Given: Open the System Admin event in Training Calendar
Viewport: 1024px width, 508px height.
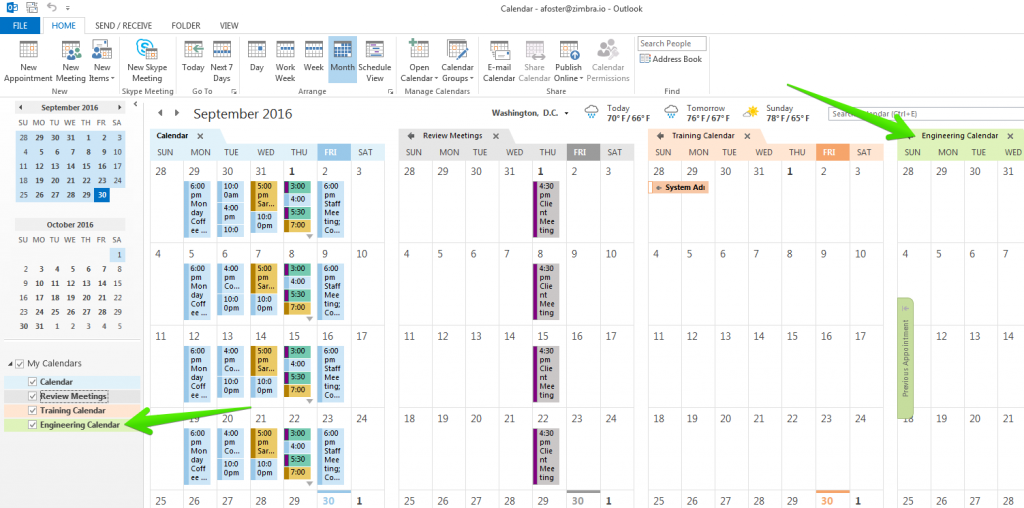Looking at the screenshot, I should click(x=679, y=187).
